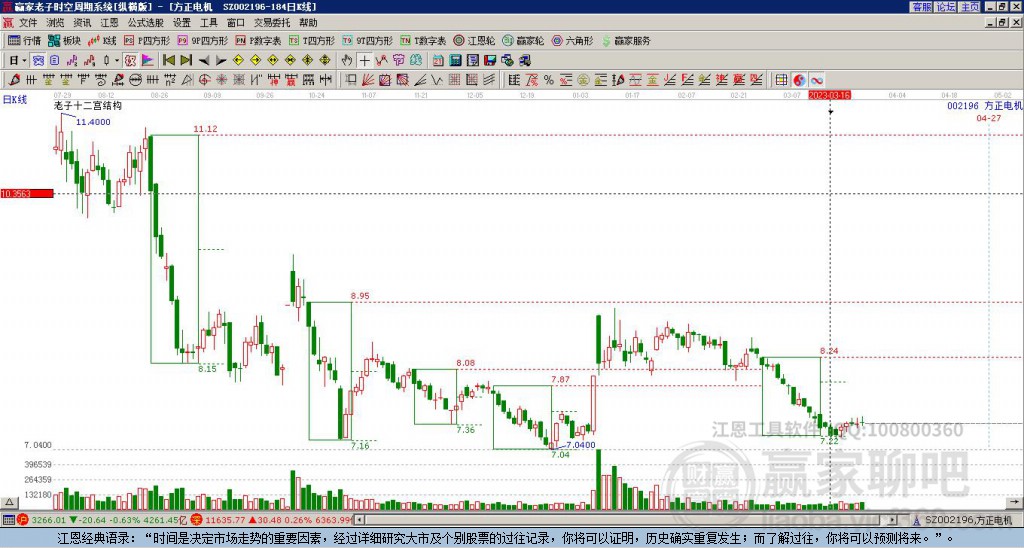This screenshot has height=548, width=1024.
Task: Click the 10.3563 red price marker
Action: [x=27, y=193]
